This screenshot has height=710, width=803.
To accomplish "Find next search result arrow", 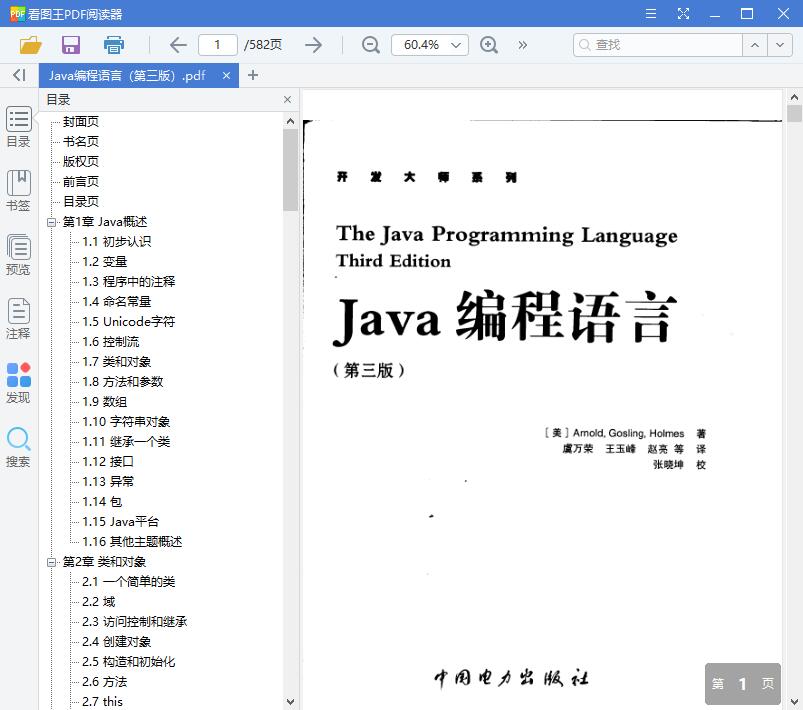I will [x=780, y=45].
